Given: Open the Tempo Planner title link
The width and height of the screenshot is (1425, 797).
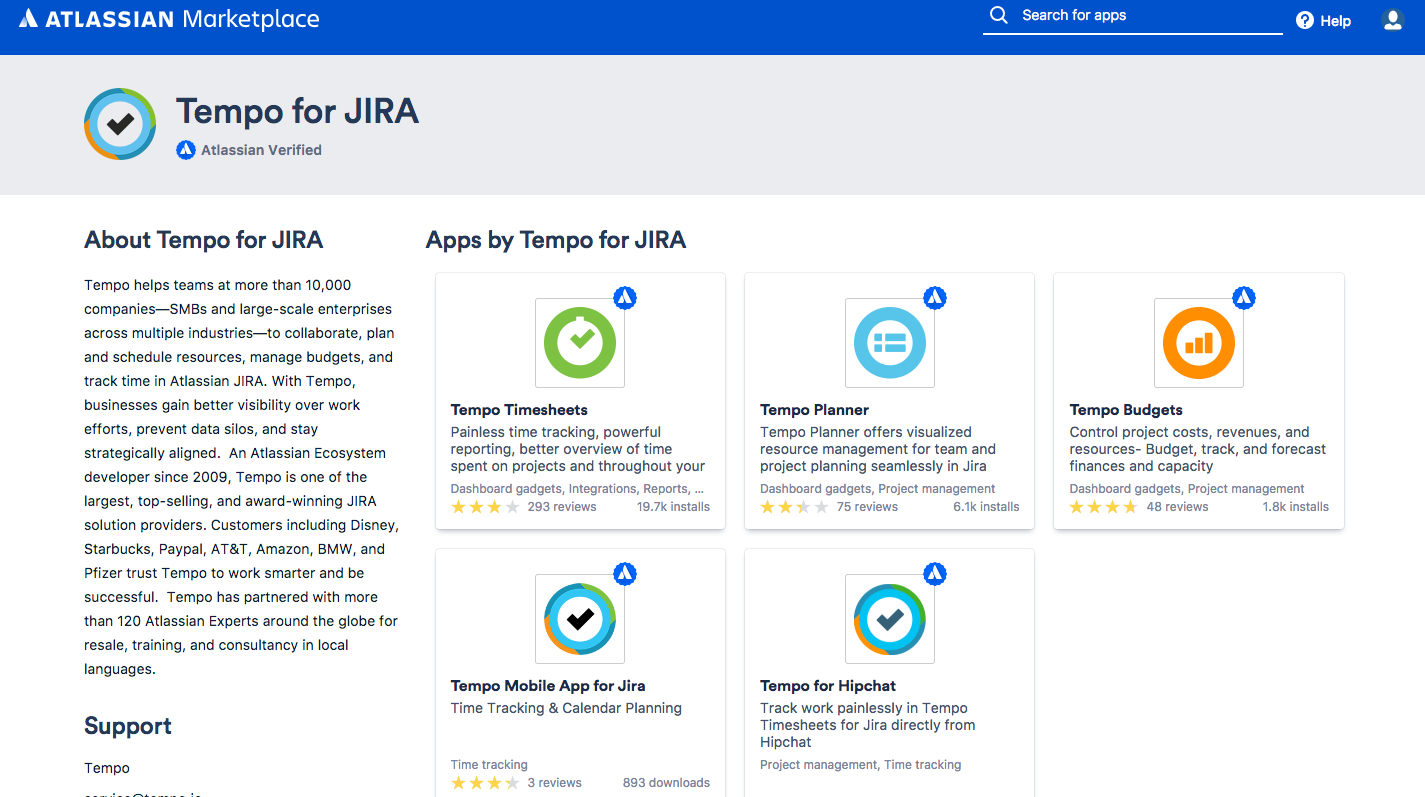Looking at the screenshot, I should [x=814, y=410].
